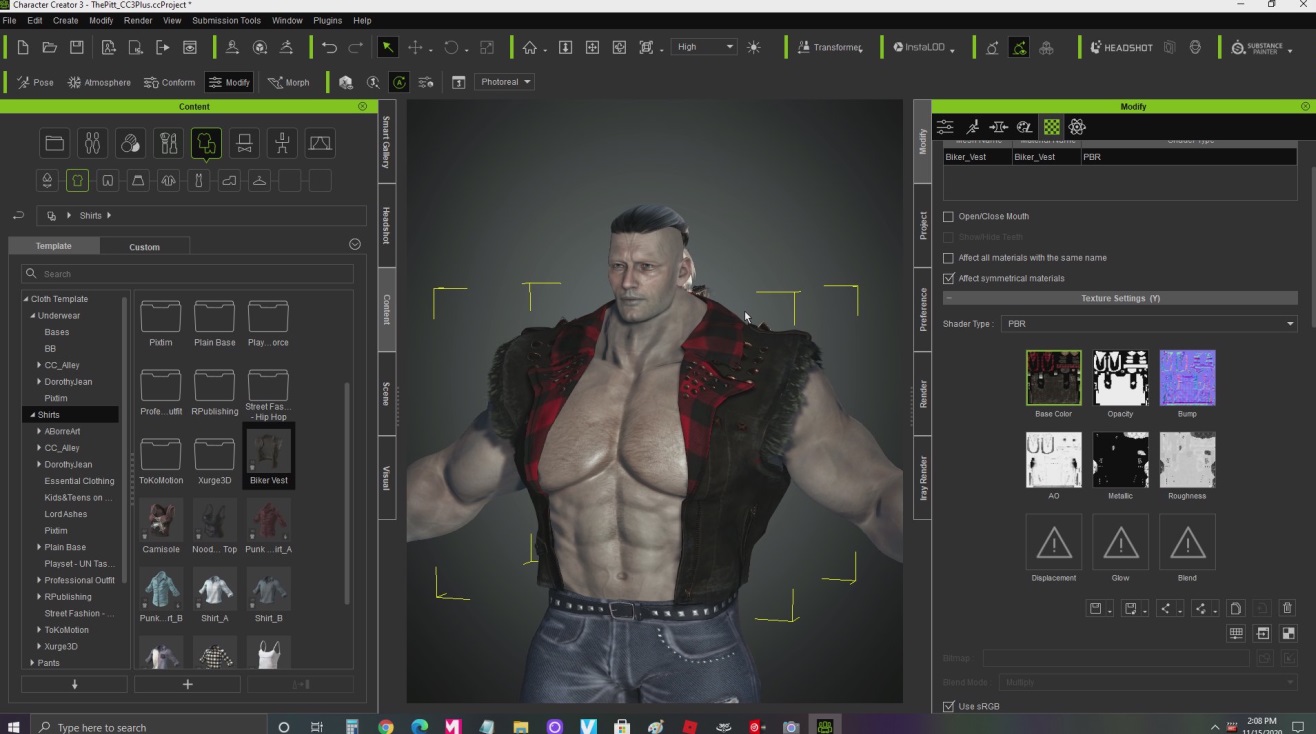Open the Substance Painter dropdown

1262,48
